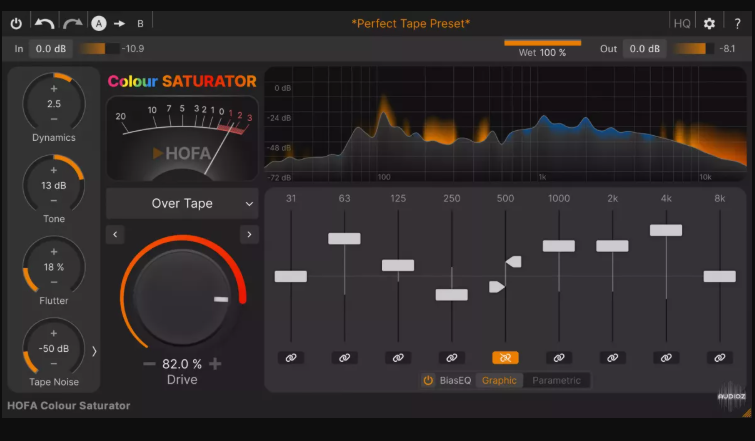
Task: Decrease Flutter with its minus sign
Action: tap(54, 282)
